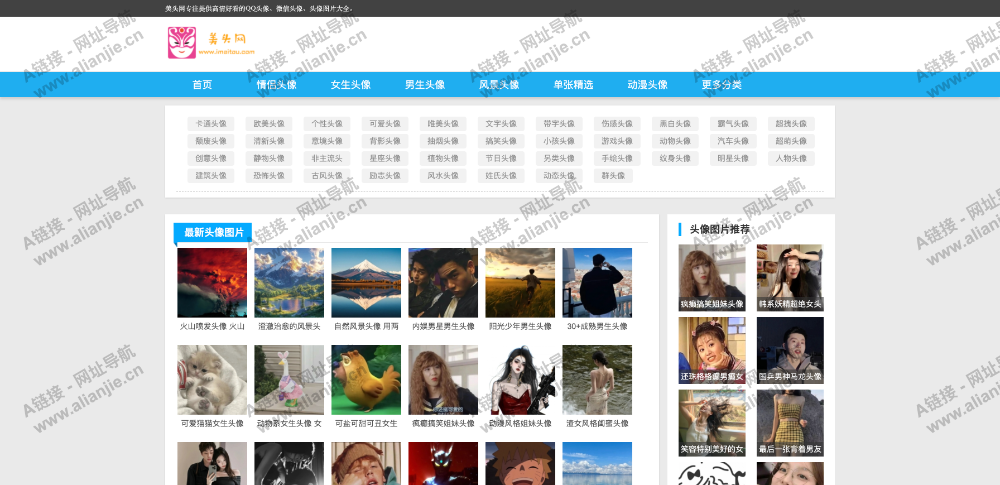Go to the 节日头像 tag
The image size is (1000, 485).
tap(501, 158)
